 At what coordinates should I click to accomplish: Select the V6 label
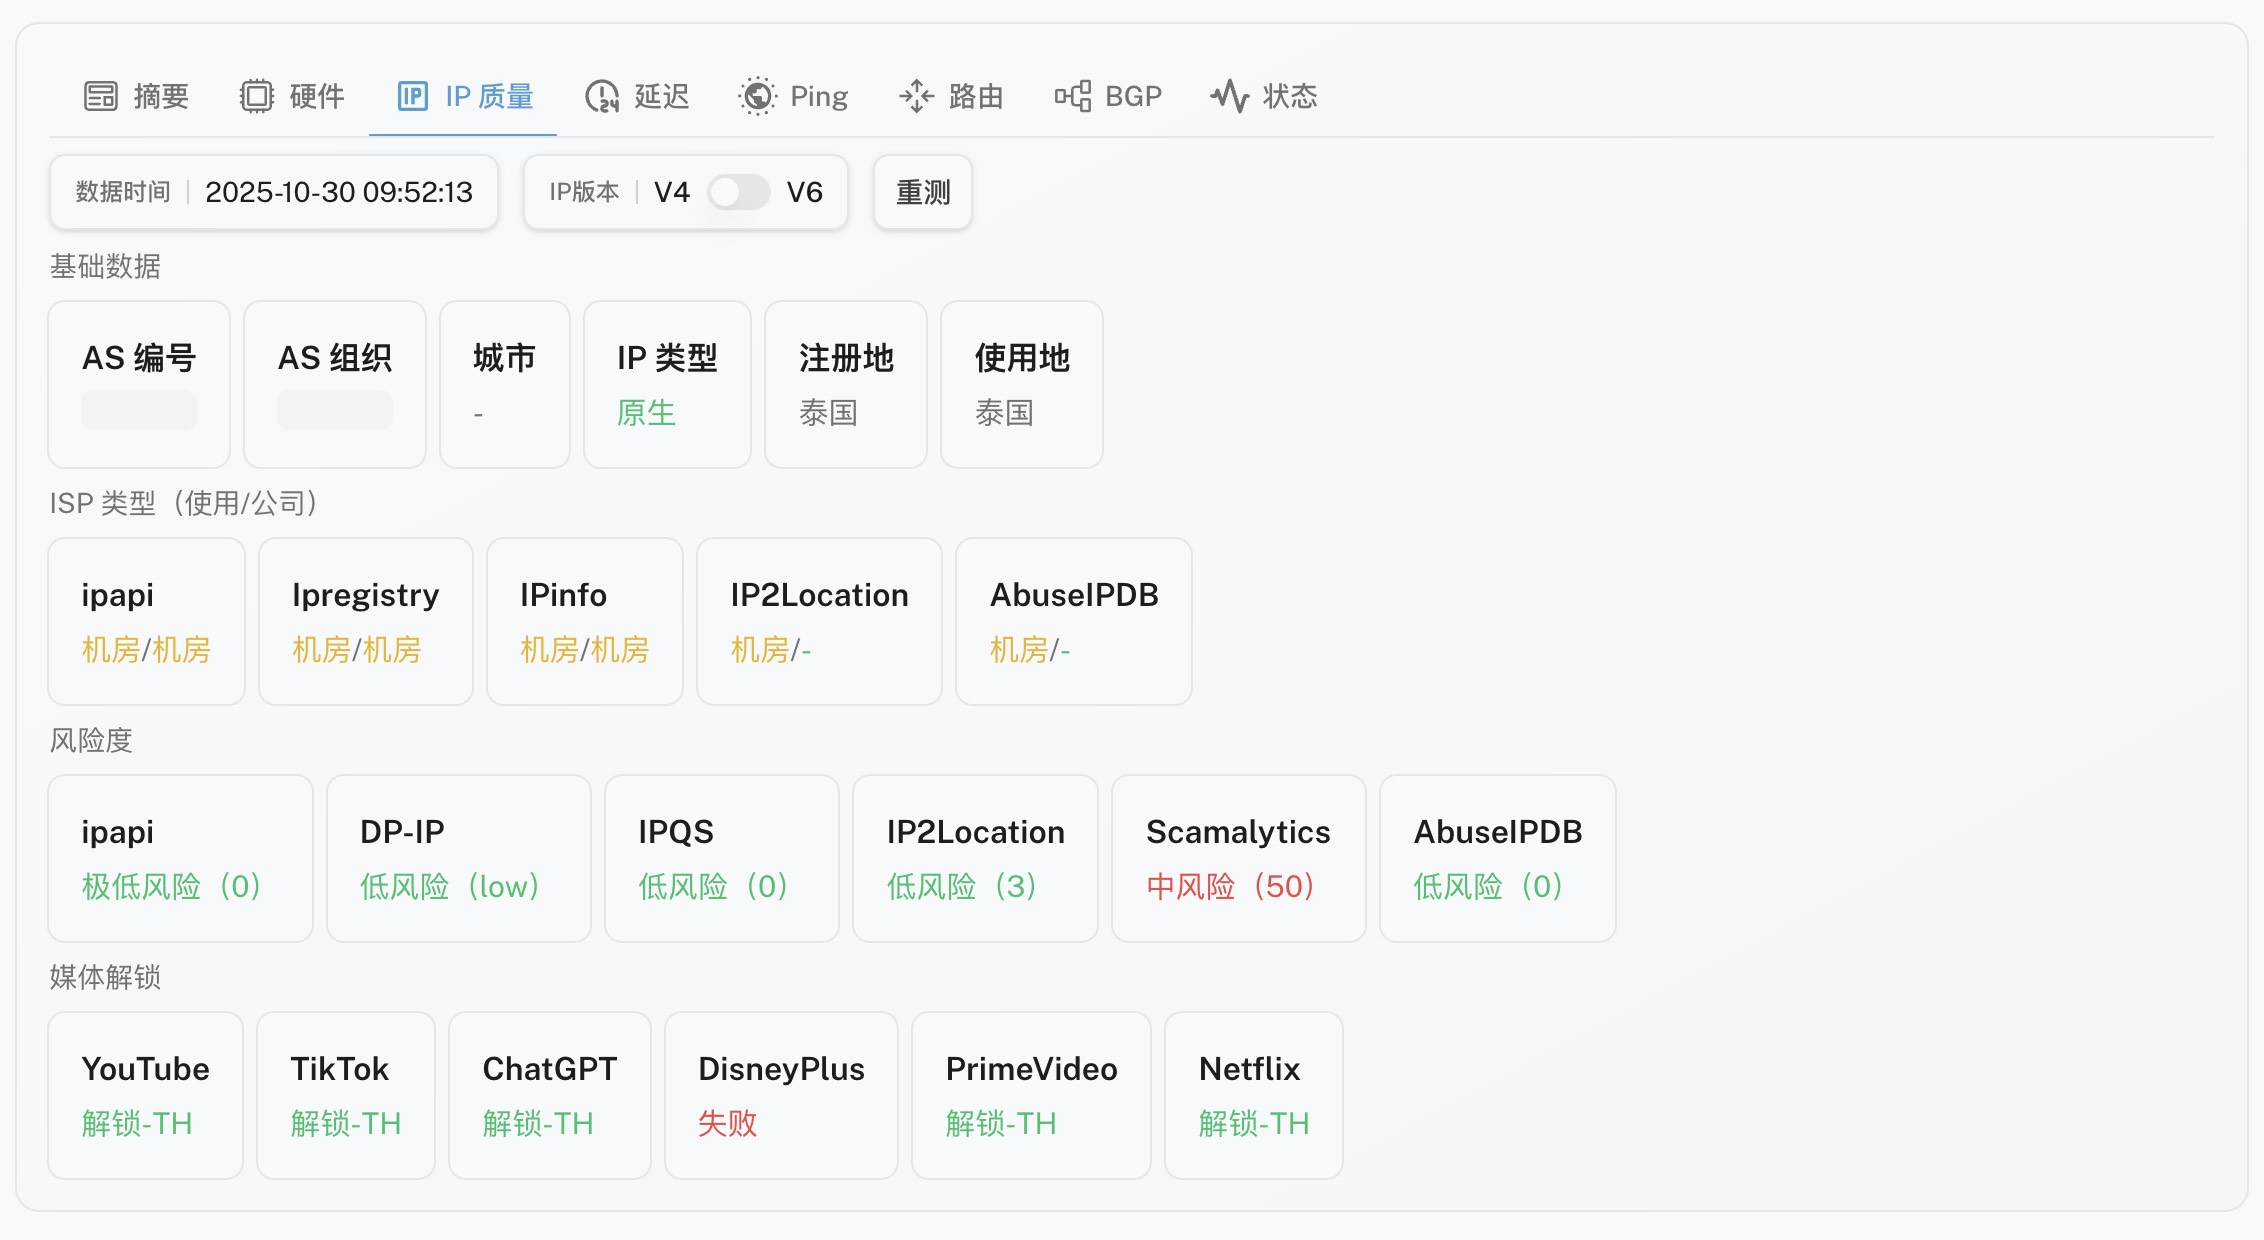pos(804,192)
